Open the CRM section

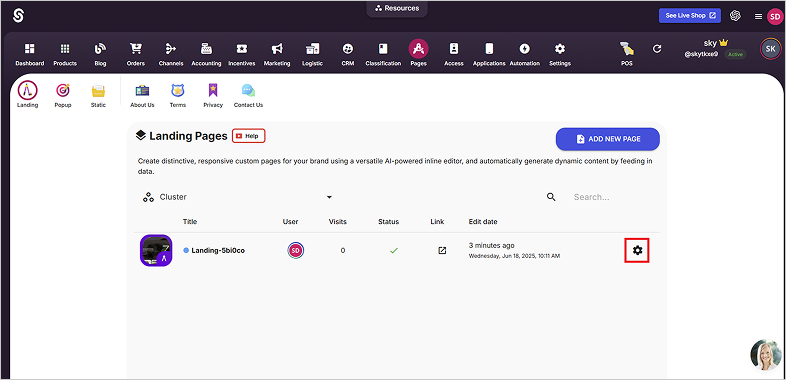[x=348, y=54]
